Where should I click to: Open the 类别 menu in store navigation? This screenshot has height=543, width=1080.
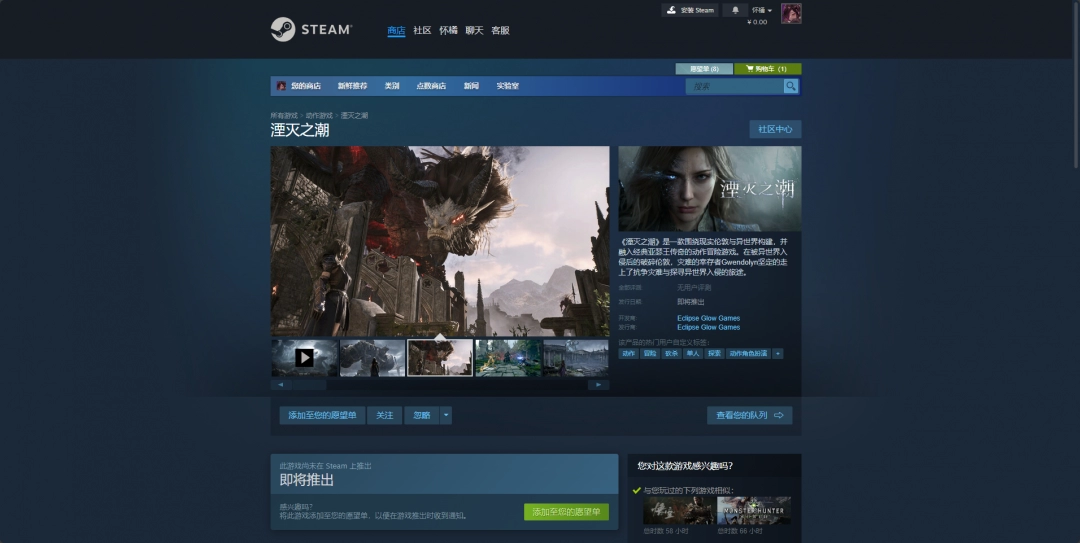[392, 86]
